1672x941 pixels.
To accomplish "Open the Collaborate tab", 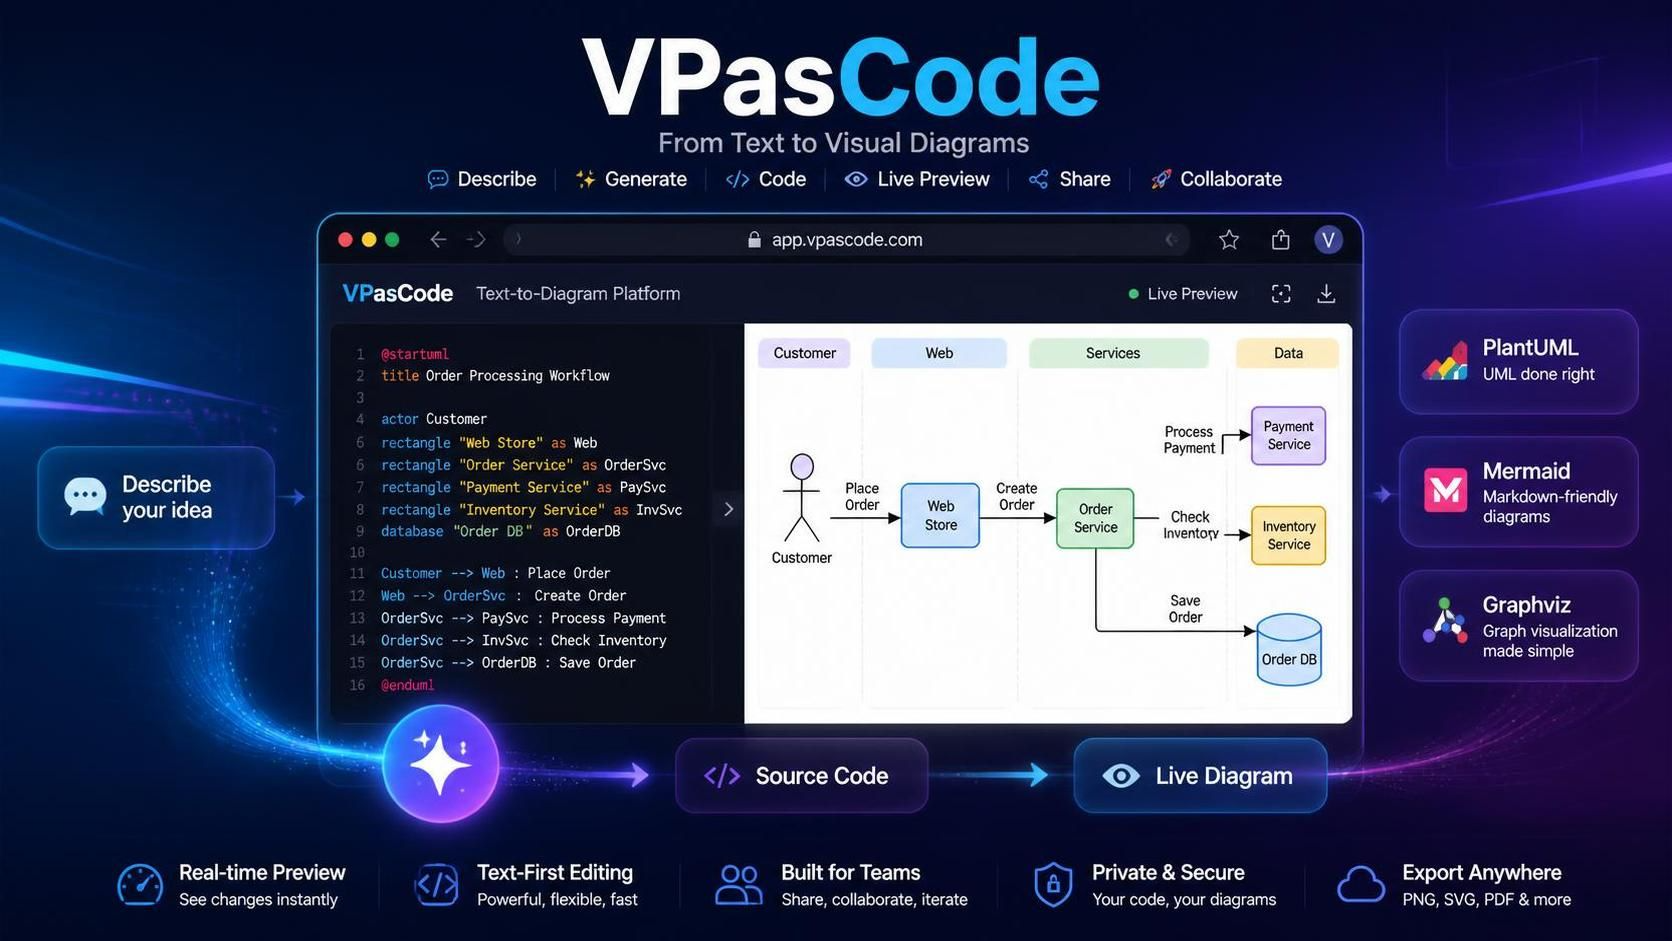I will pos(1216,179).
